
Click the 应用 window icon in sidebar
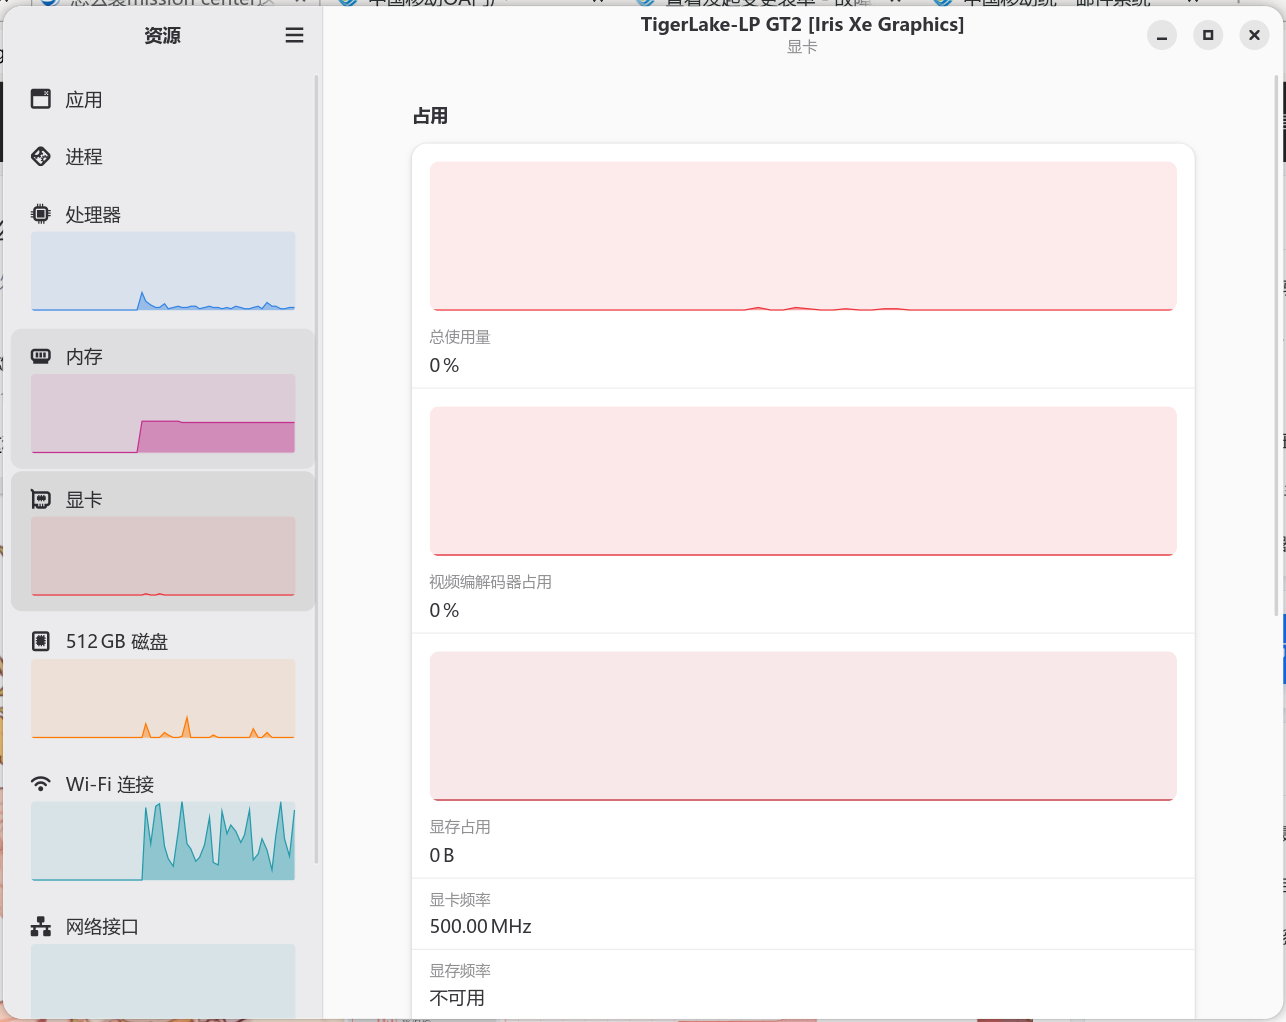(x=41, y=99)
